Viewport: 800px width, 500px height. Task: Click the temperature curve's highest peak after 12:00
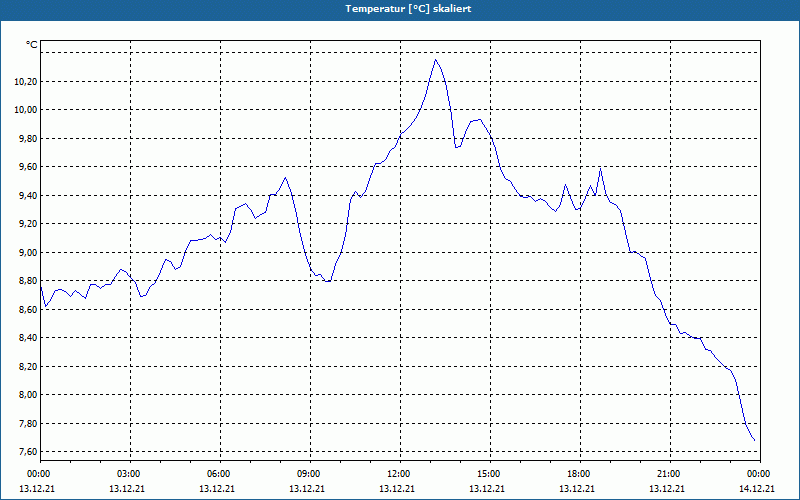pyautogui.click(x=435, y=60)
